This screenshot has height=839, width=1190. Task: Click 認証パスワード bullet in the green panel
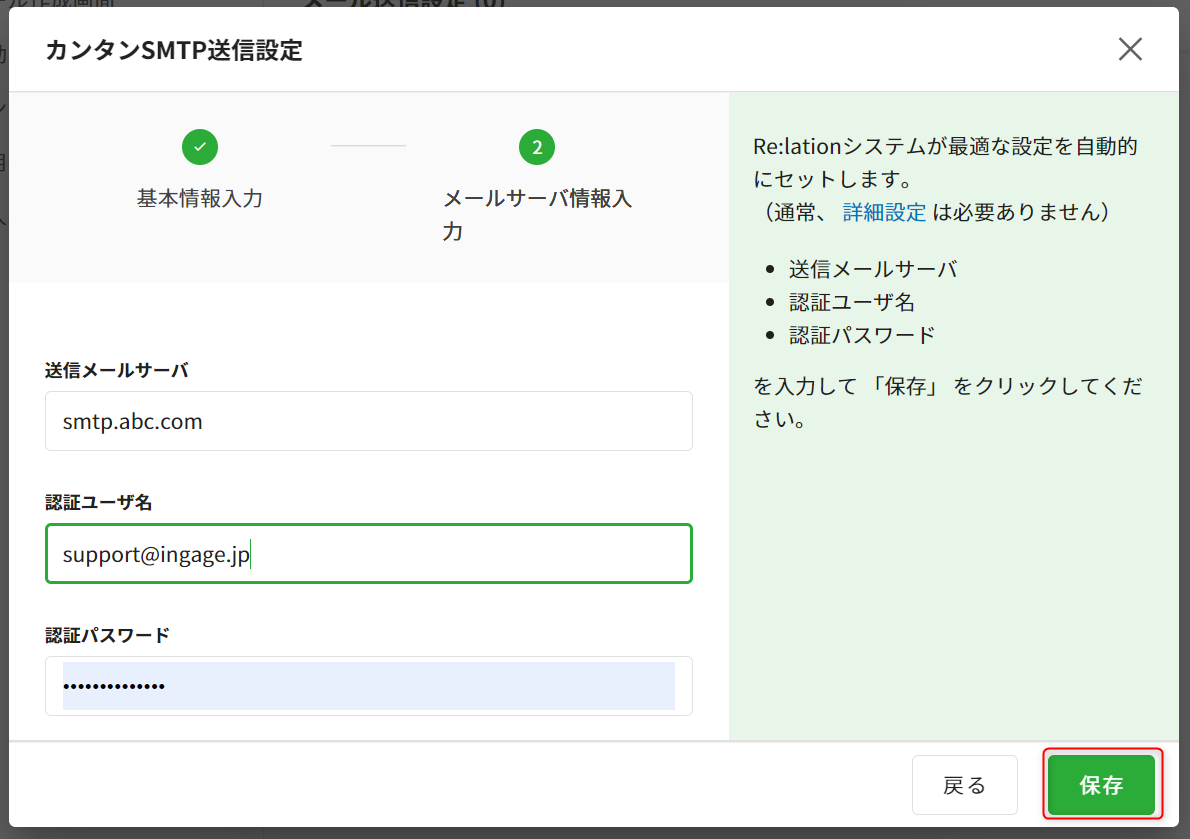click(x=862, y=335)
